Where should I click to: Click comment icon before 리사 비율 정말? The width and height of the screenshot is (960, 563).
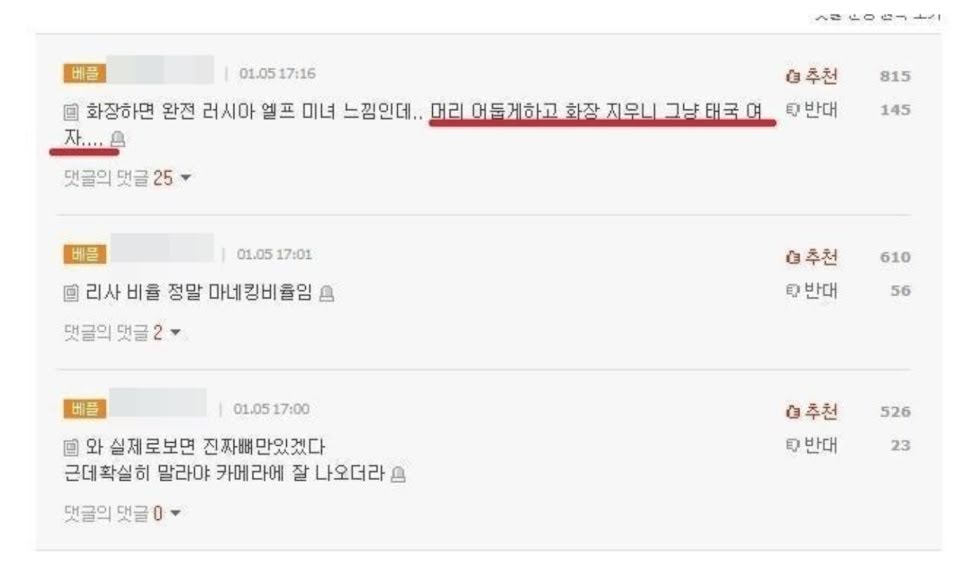pyautogui.click(x=71, y=293)
